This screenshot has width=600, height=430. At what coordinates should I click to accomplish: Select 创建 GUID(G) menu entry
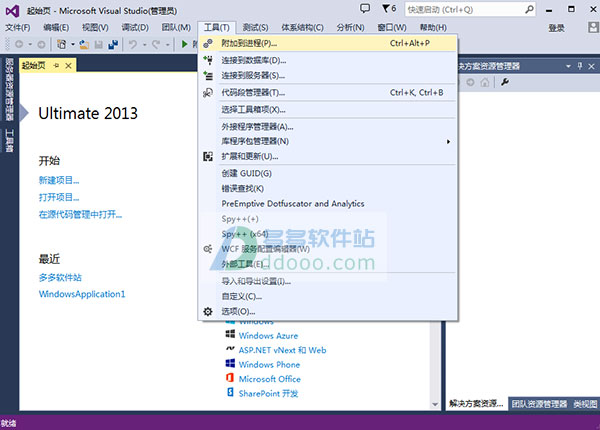(328, 173)
